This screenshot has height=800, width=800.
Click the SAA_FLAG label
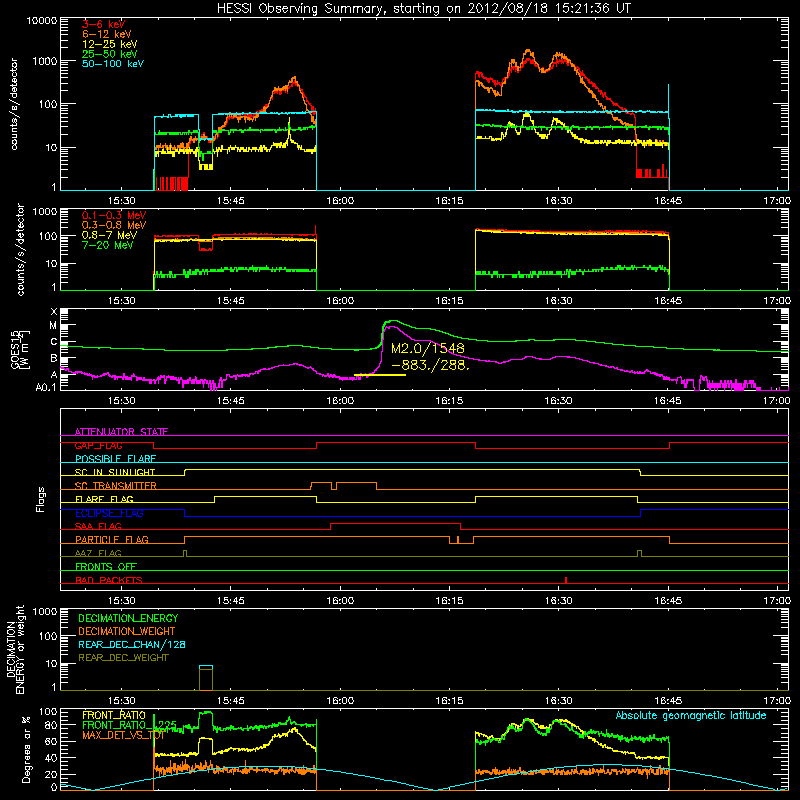(98, 527)
